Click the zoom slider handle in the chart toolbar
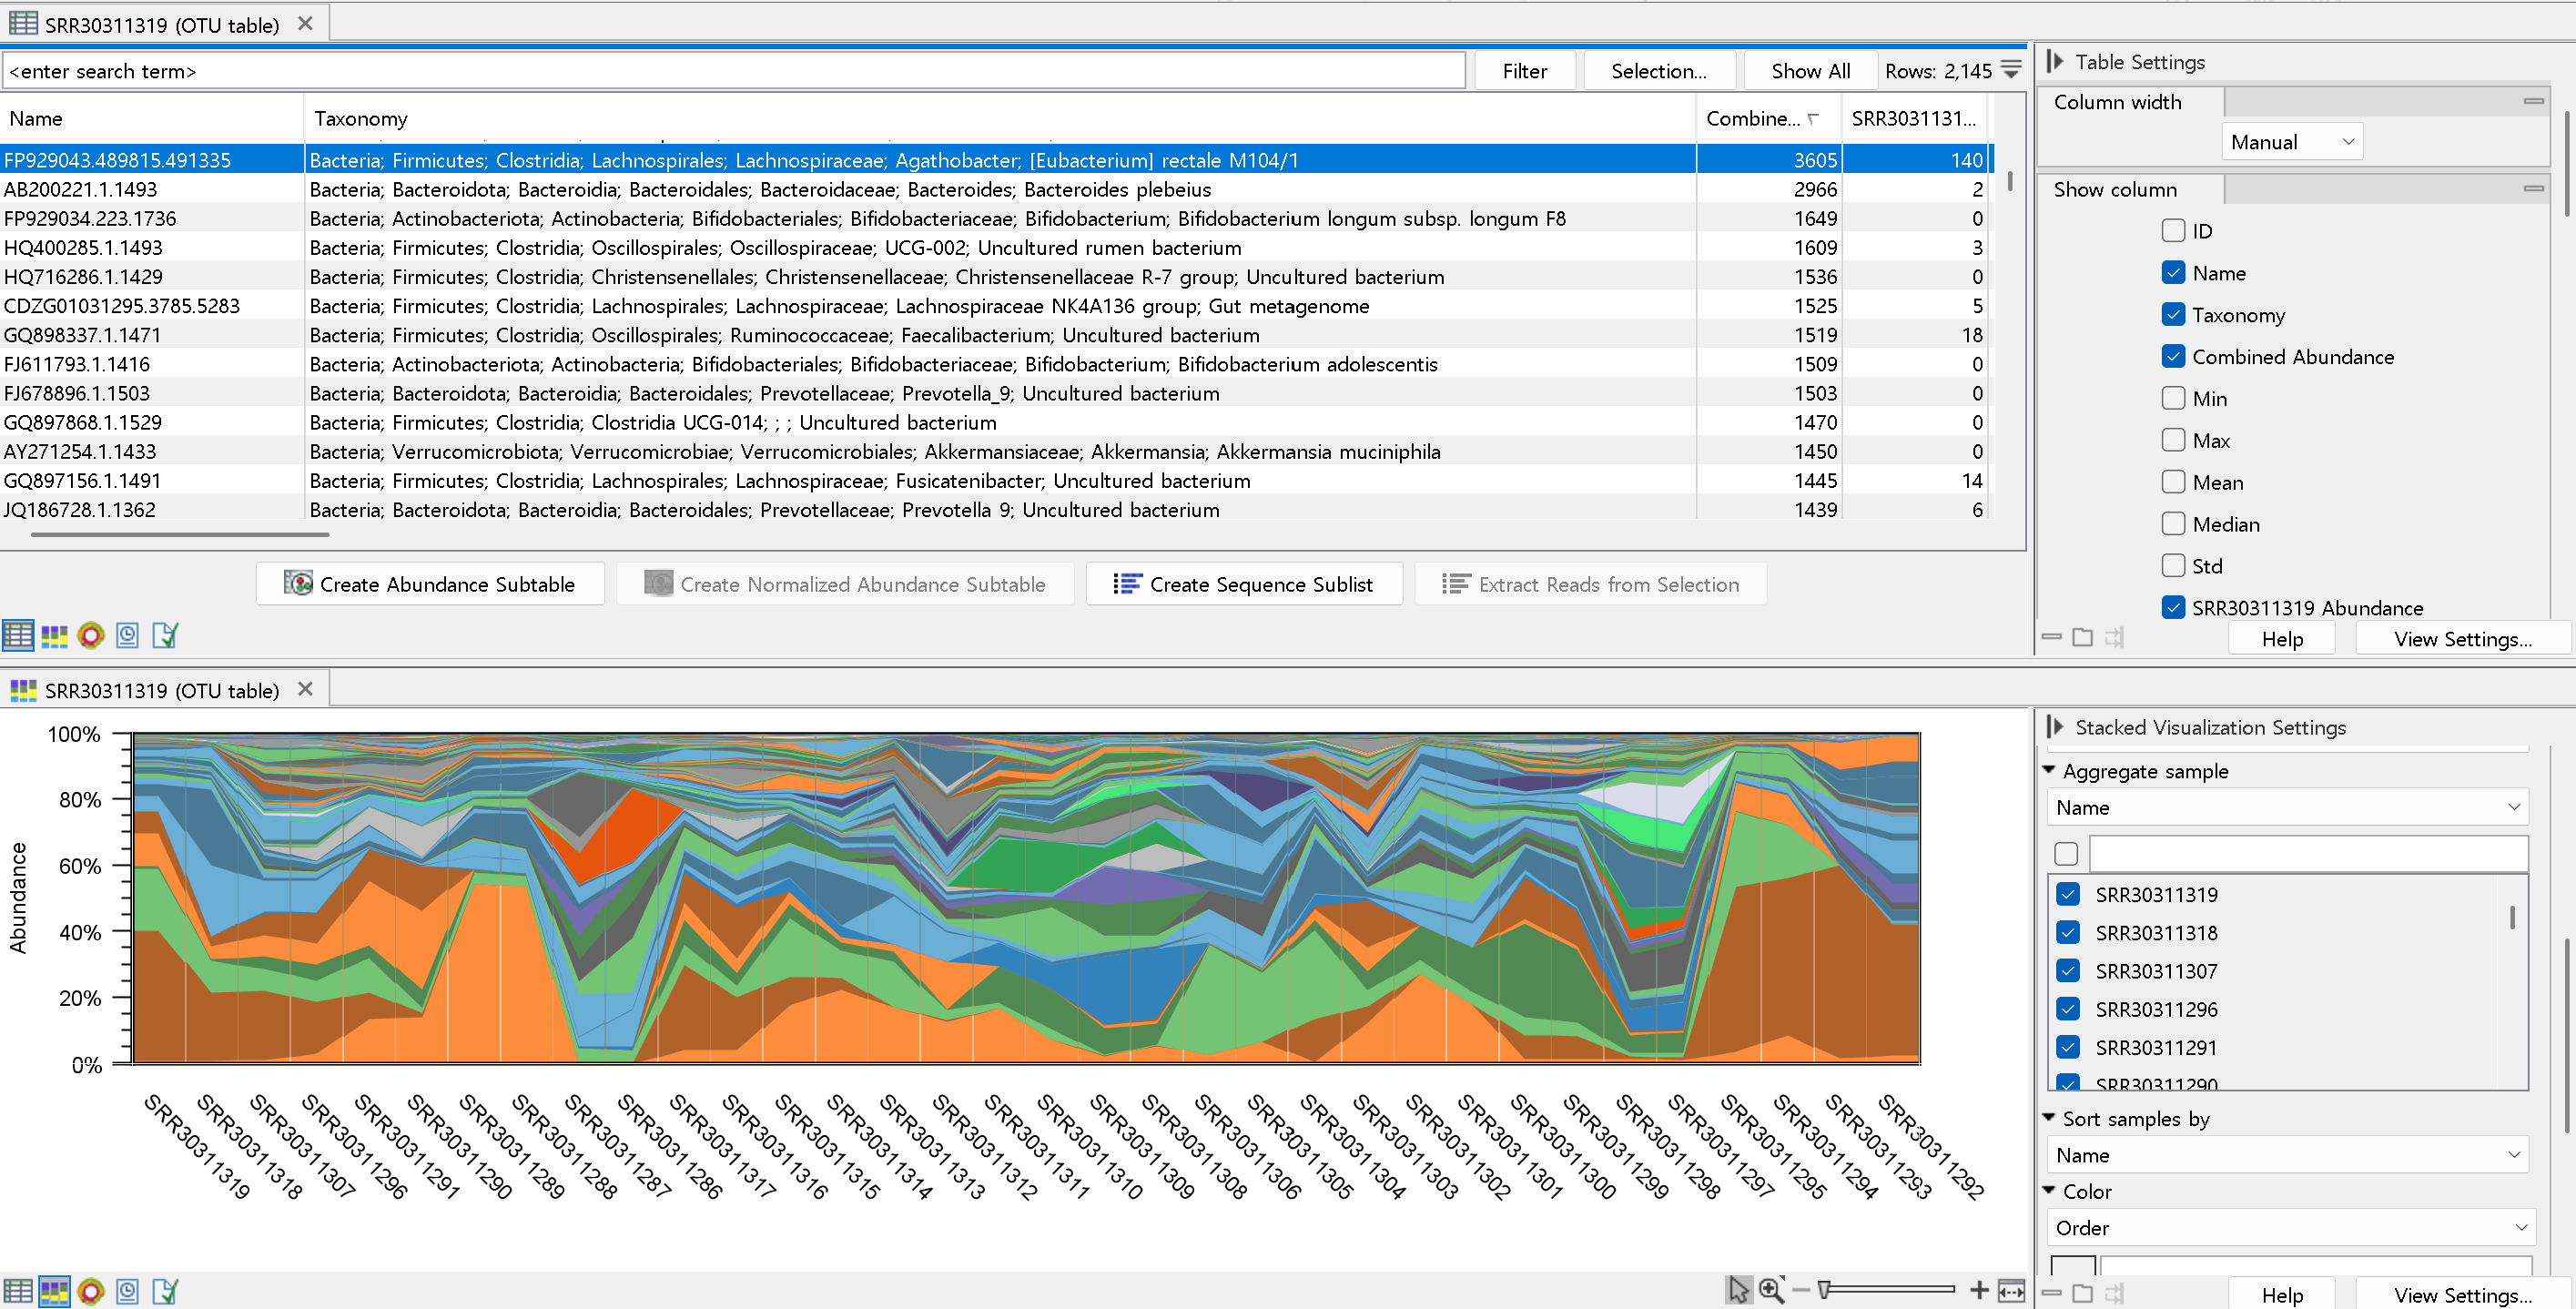 pyautogui.click(x=1824, y=1290)
